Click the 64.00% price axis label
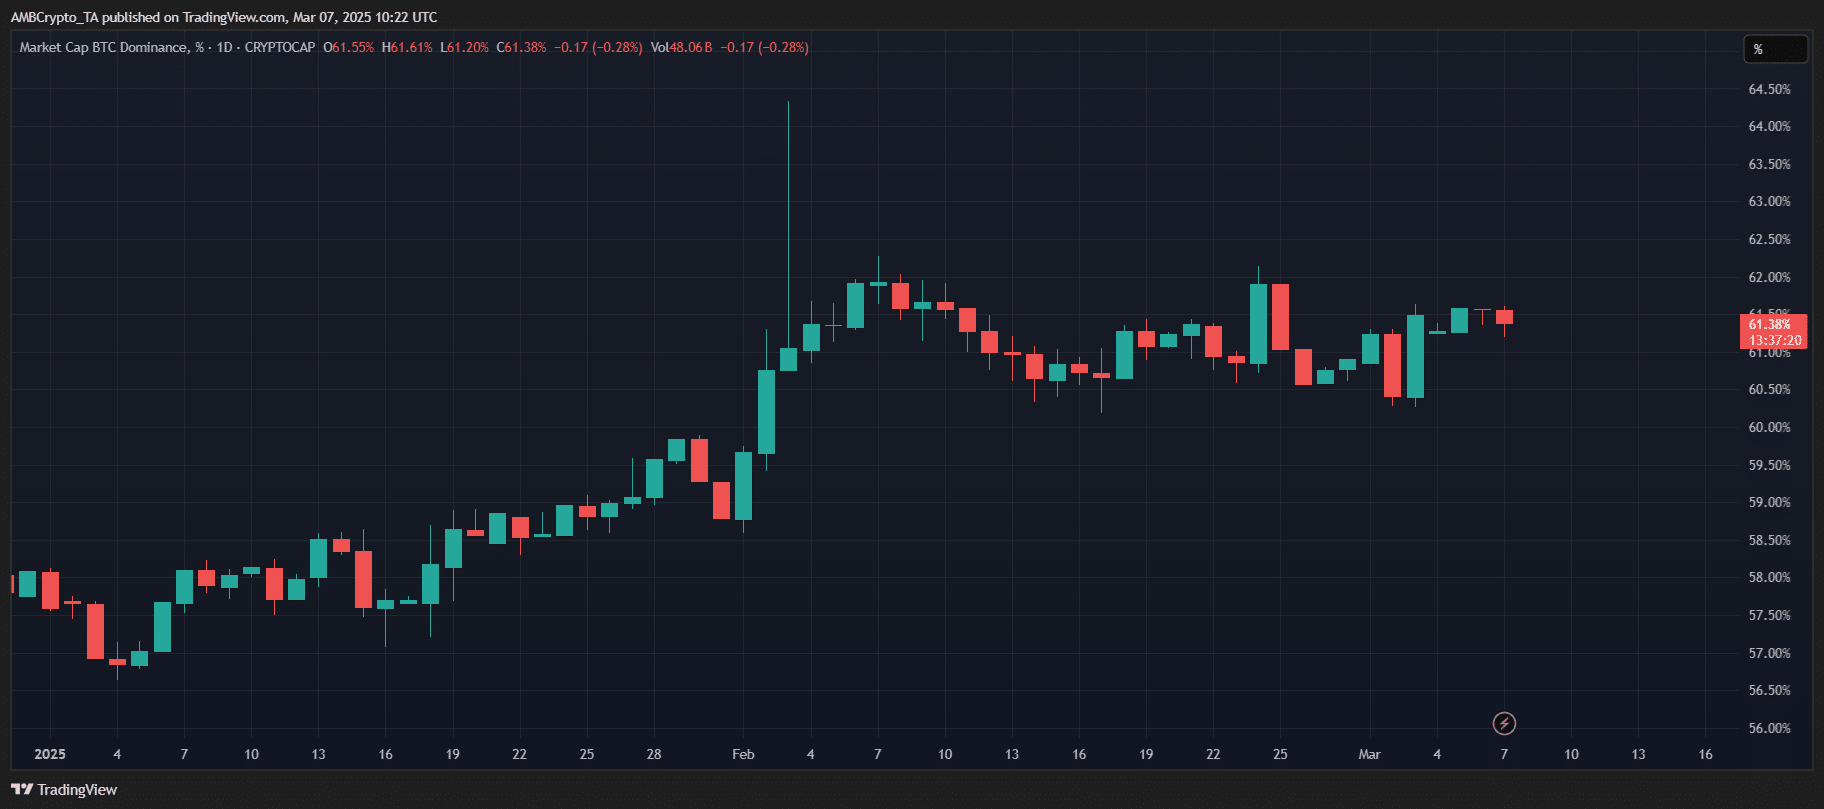 (1769, 126)
